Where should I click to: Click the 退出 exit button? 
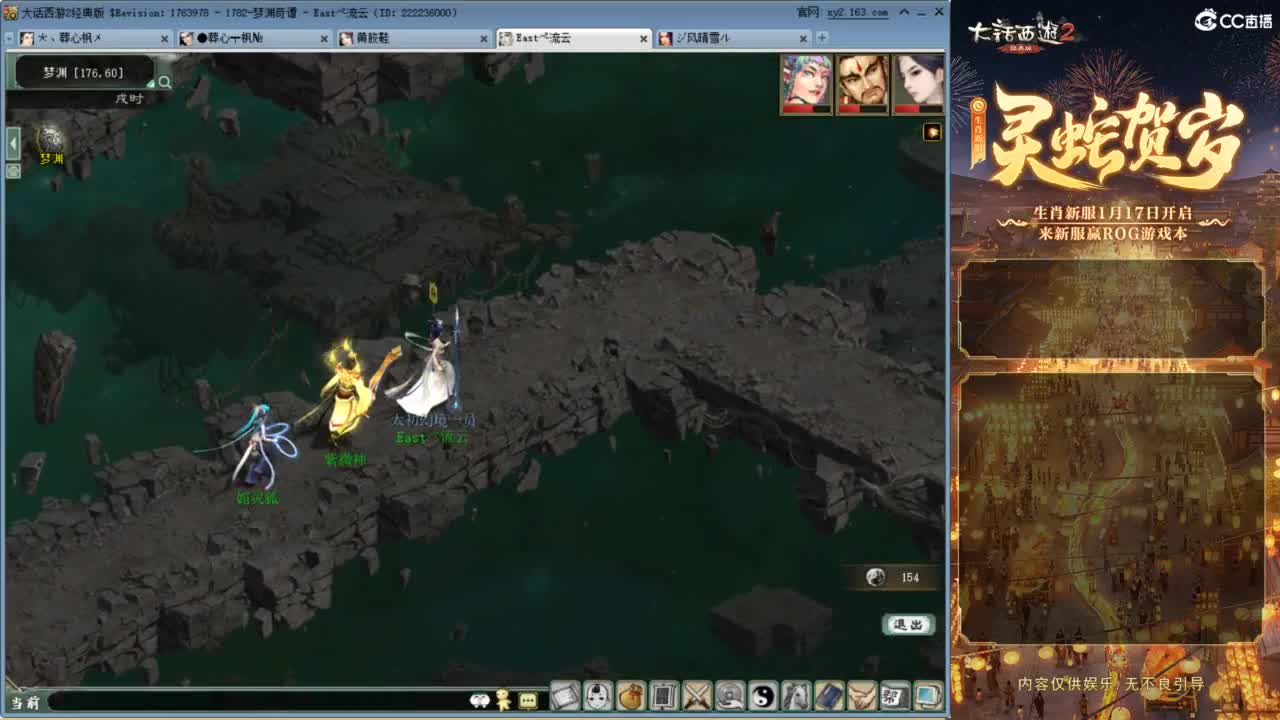coord(908,625)
